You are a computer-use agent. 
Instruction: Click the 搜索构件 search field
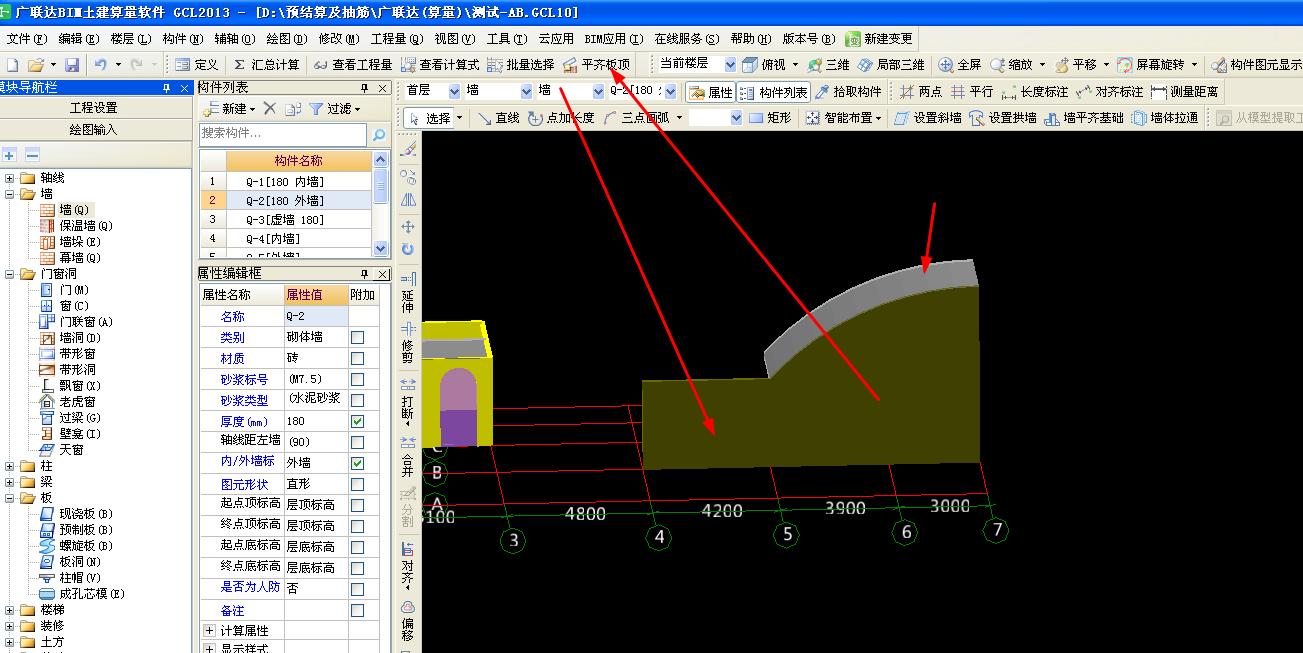284,134
